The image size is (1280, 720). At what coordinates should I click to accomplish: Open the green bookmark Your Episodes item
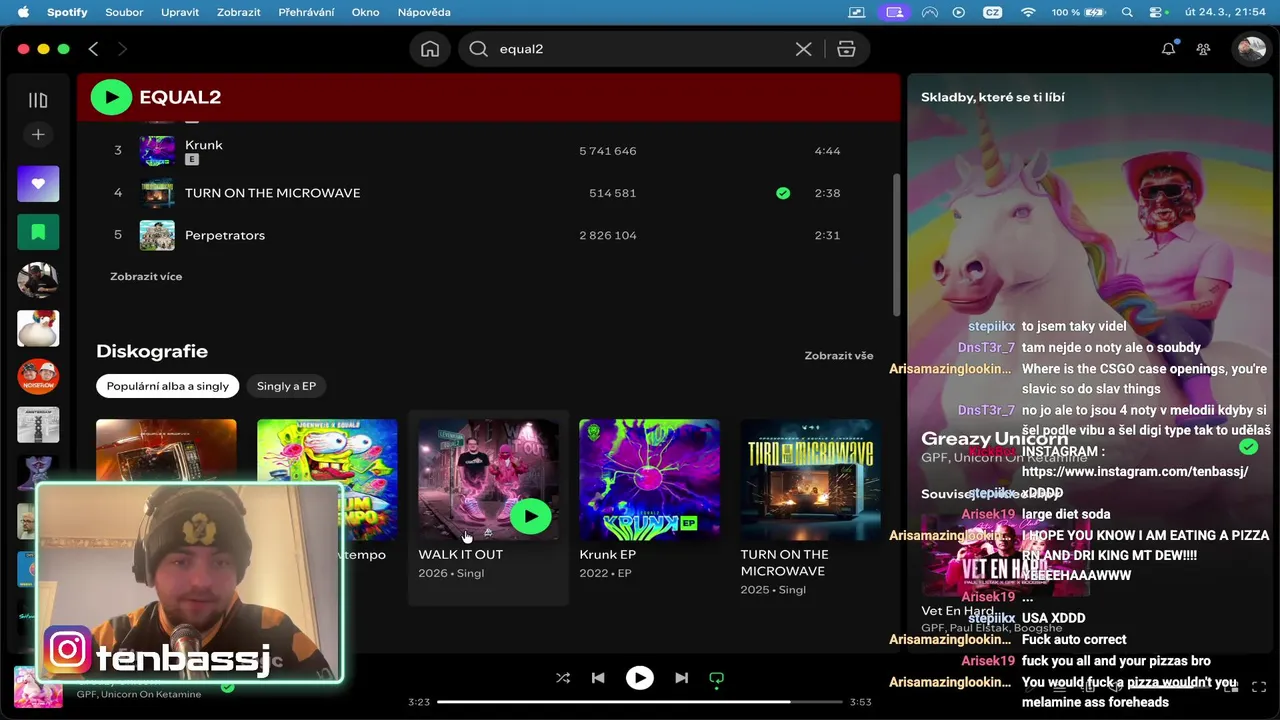tap(38, 232)
